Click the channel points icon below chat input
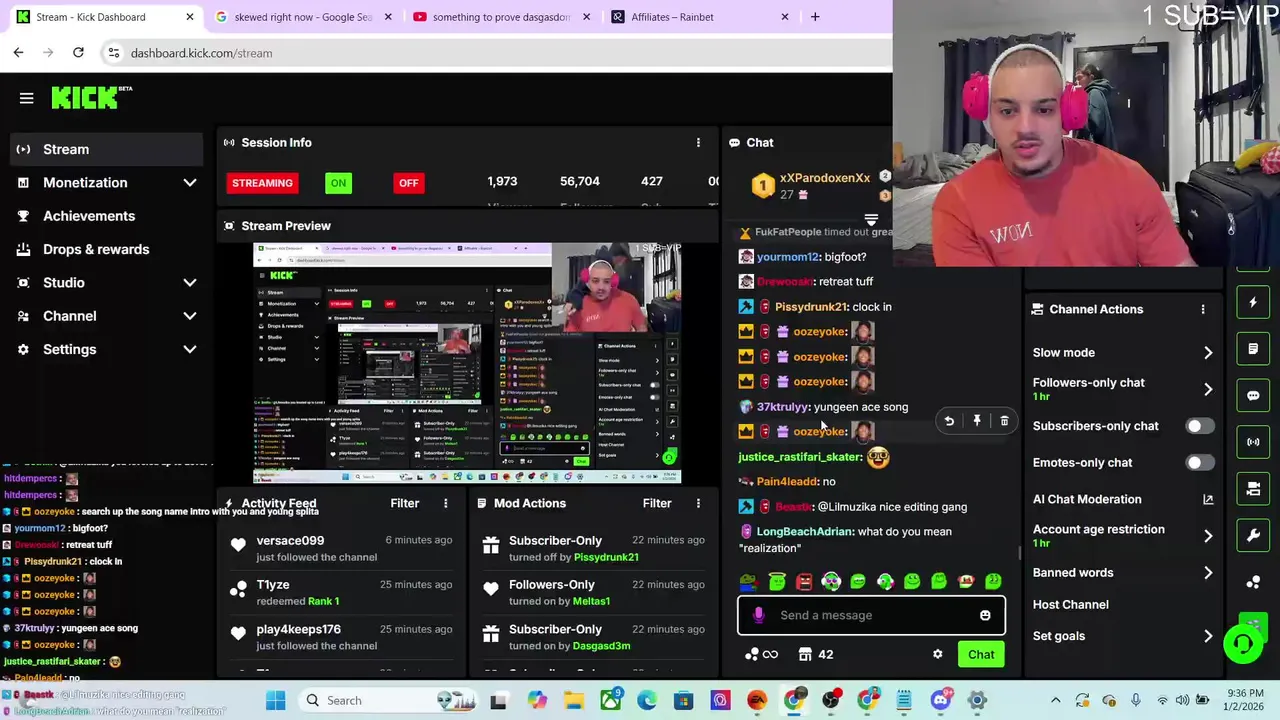This screenshot has height=720, width=1280. [761, 654]
